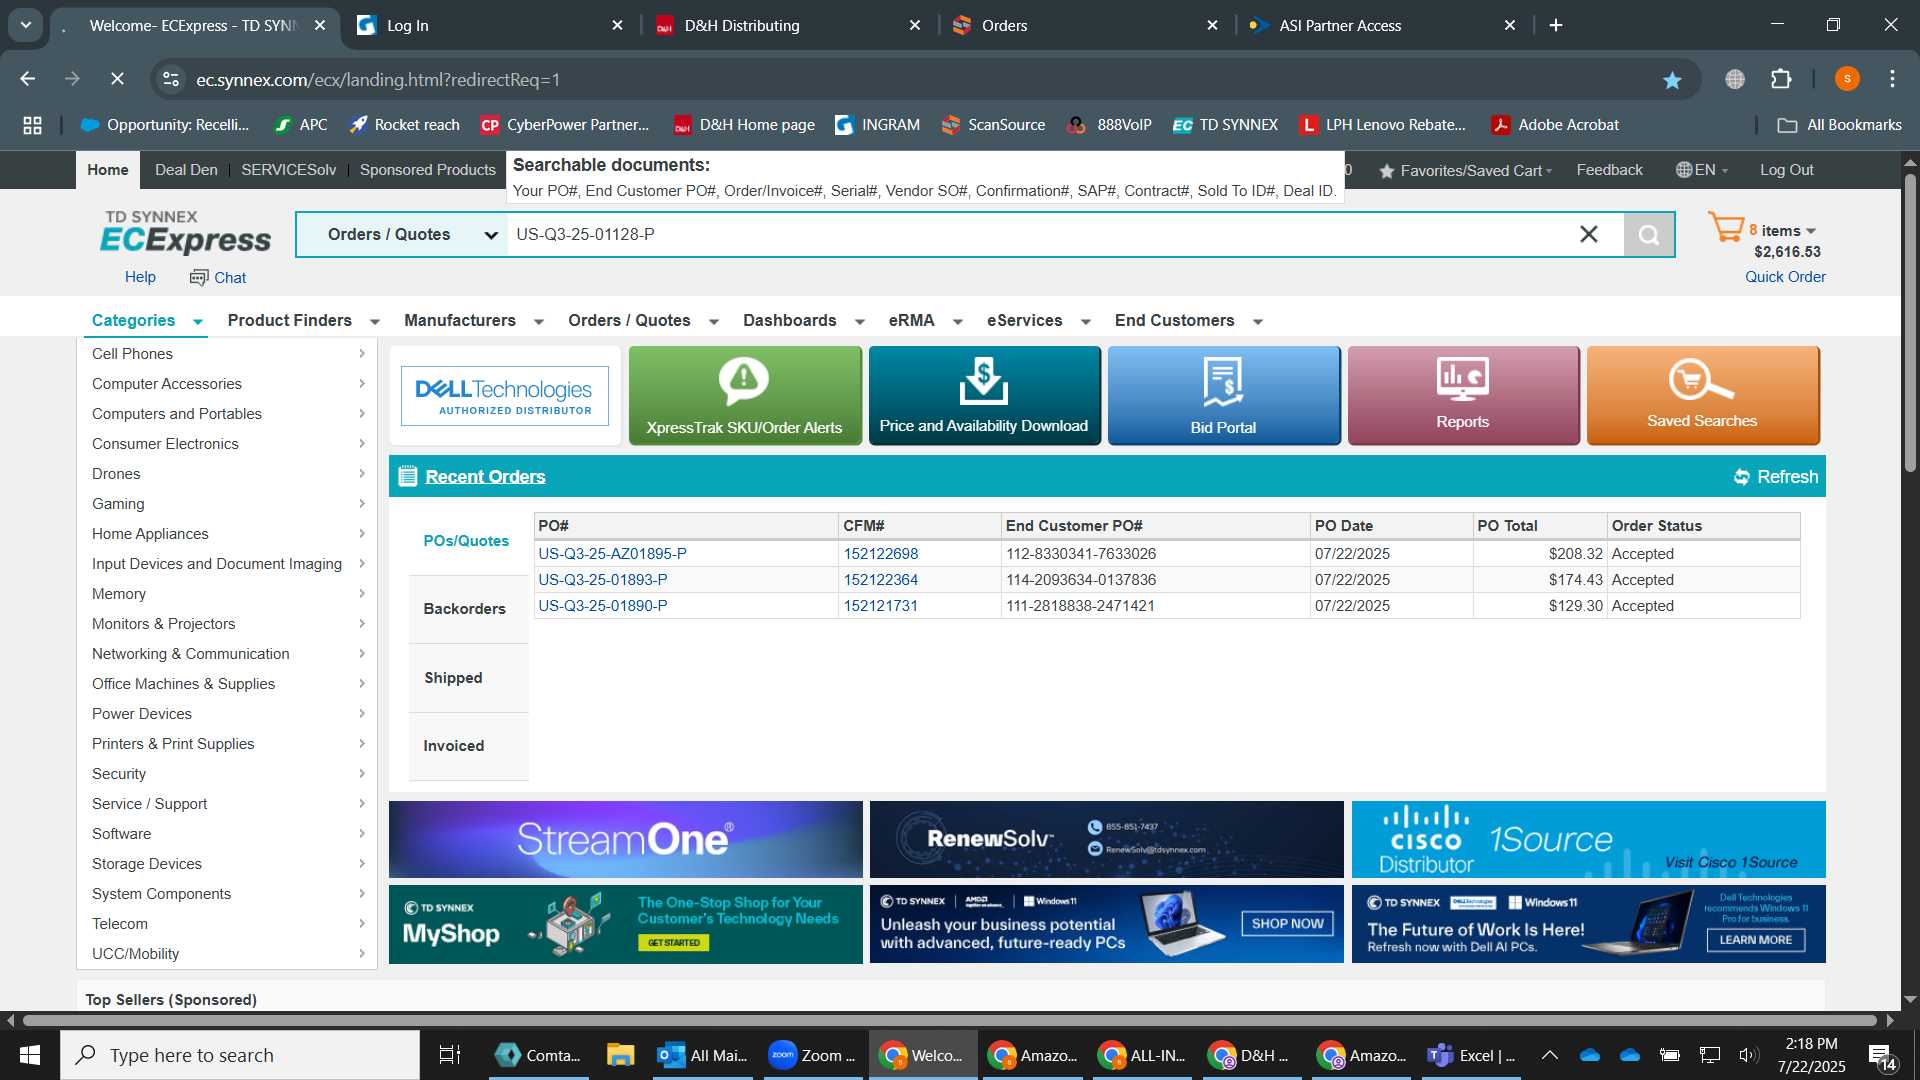
Task: Click the order search input field
Action: [x=1040, y=235]
